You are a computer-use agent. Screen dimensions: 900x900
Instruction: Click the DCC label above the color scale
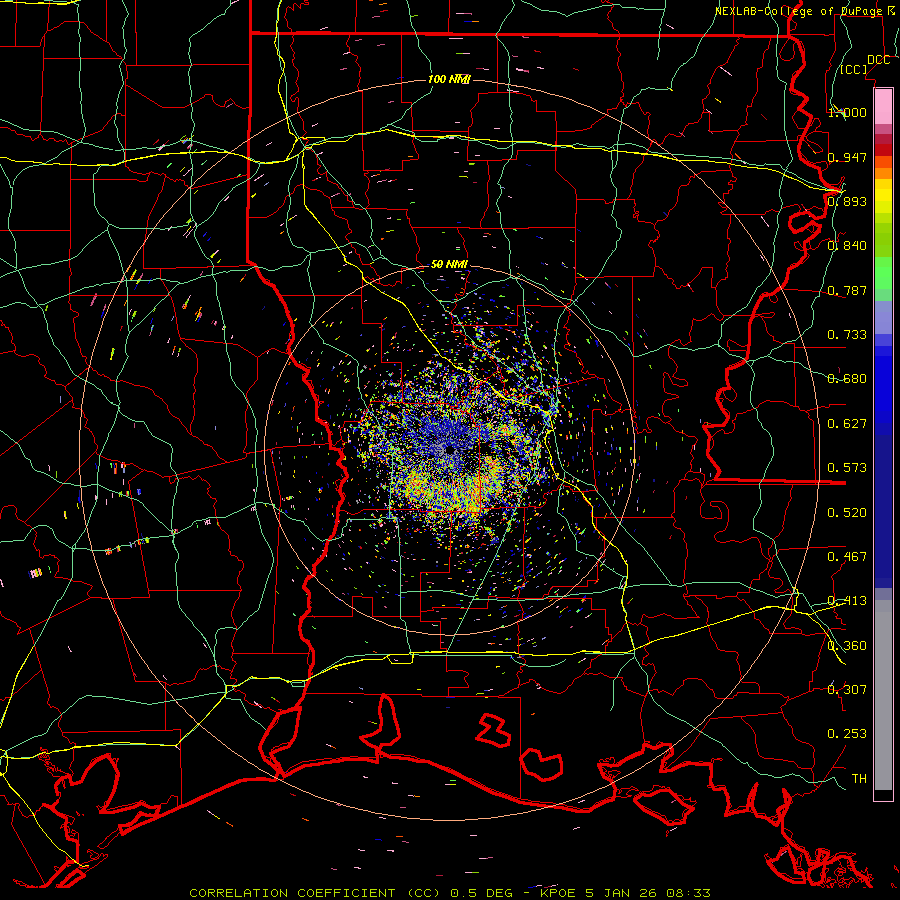(878, 60)
